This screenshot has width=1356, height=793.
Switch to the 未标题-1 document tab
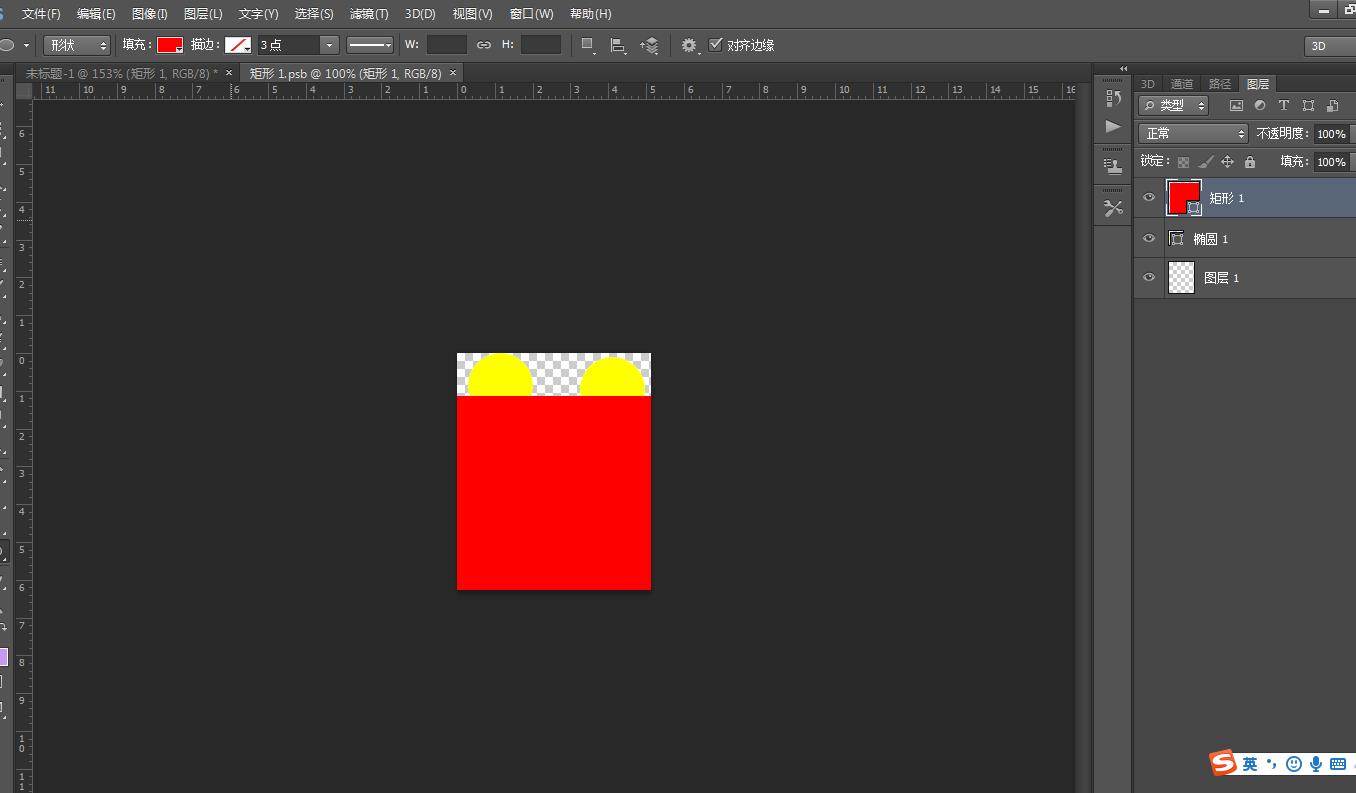click(120, 73)
